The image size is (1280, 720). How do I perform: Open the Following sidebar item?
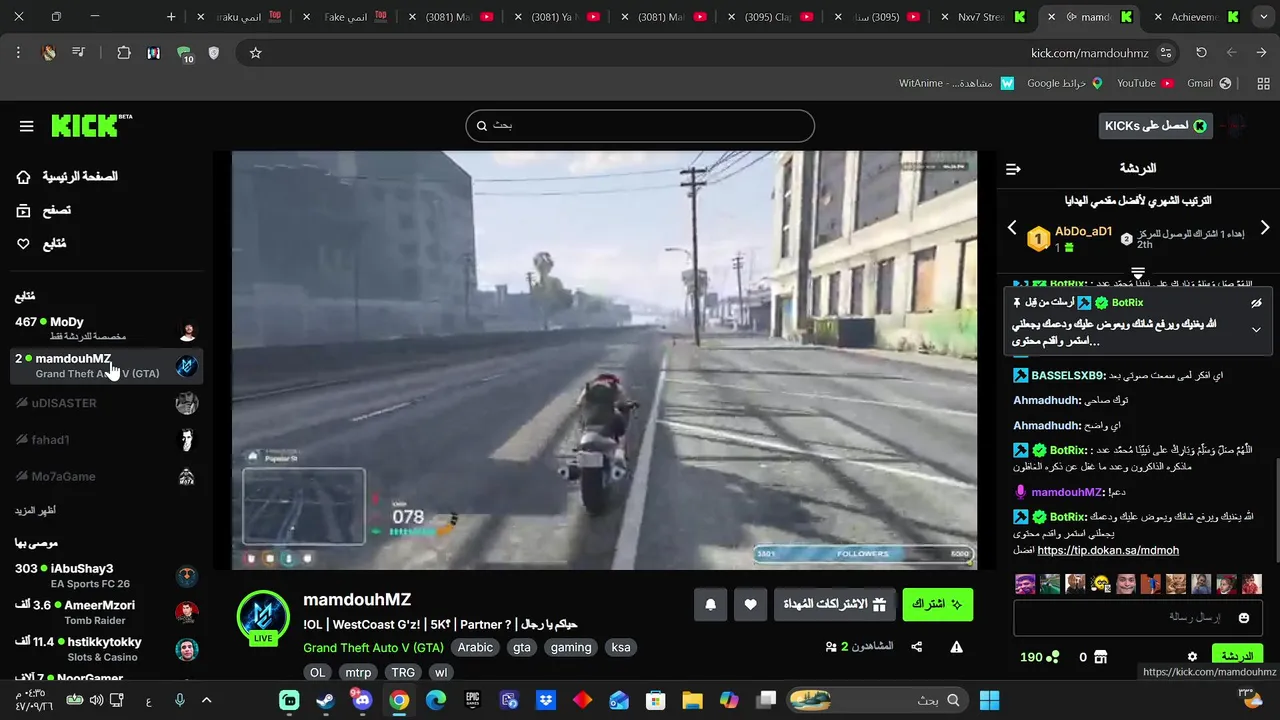41,244
